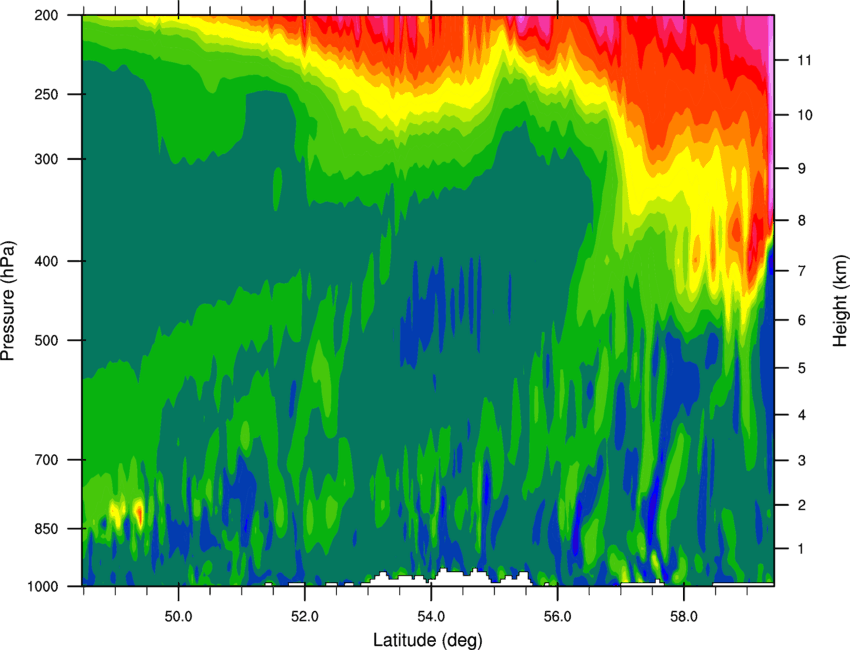Screen dimensions: 850x650
Task: Pick the 7 km height label
Action: click(x=802, y=271)
